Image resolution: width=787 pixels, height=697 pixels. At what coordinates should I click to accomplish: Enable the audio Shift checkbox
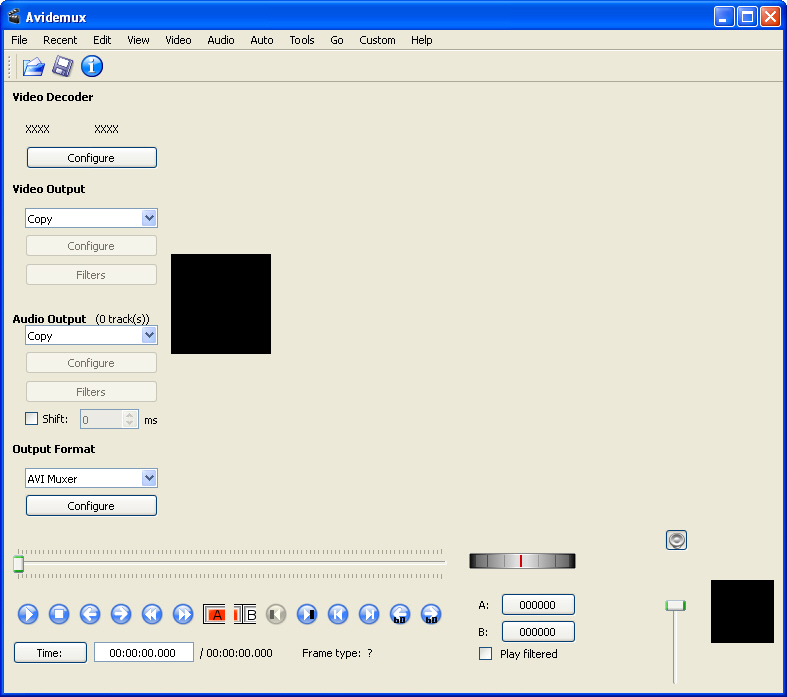coord(31,419)
